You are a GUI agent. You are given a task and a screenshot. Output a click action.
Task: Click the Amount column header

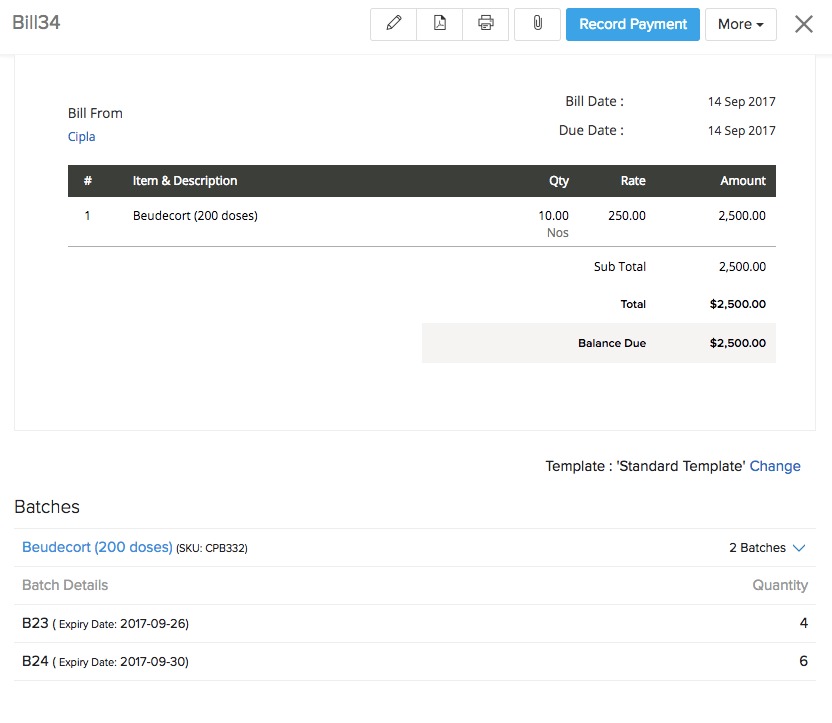[x=743, y=181]
